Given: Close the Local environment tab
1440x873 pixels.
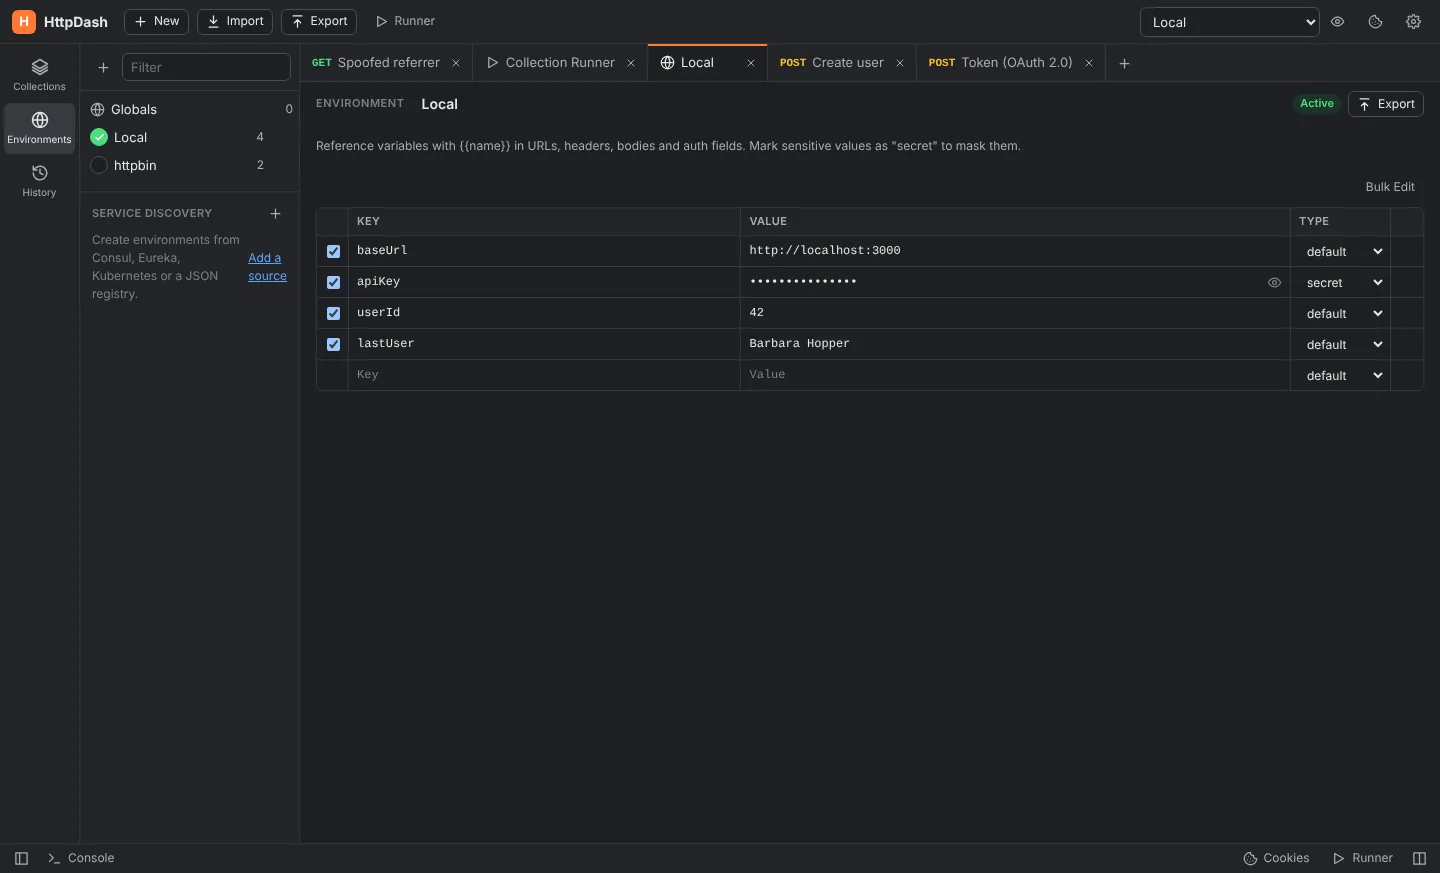Looking at the screenshot, I should (751, 63).
